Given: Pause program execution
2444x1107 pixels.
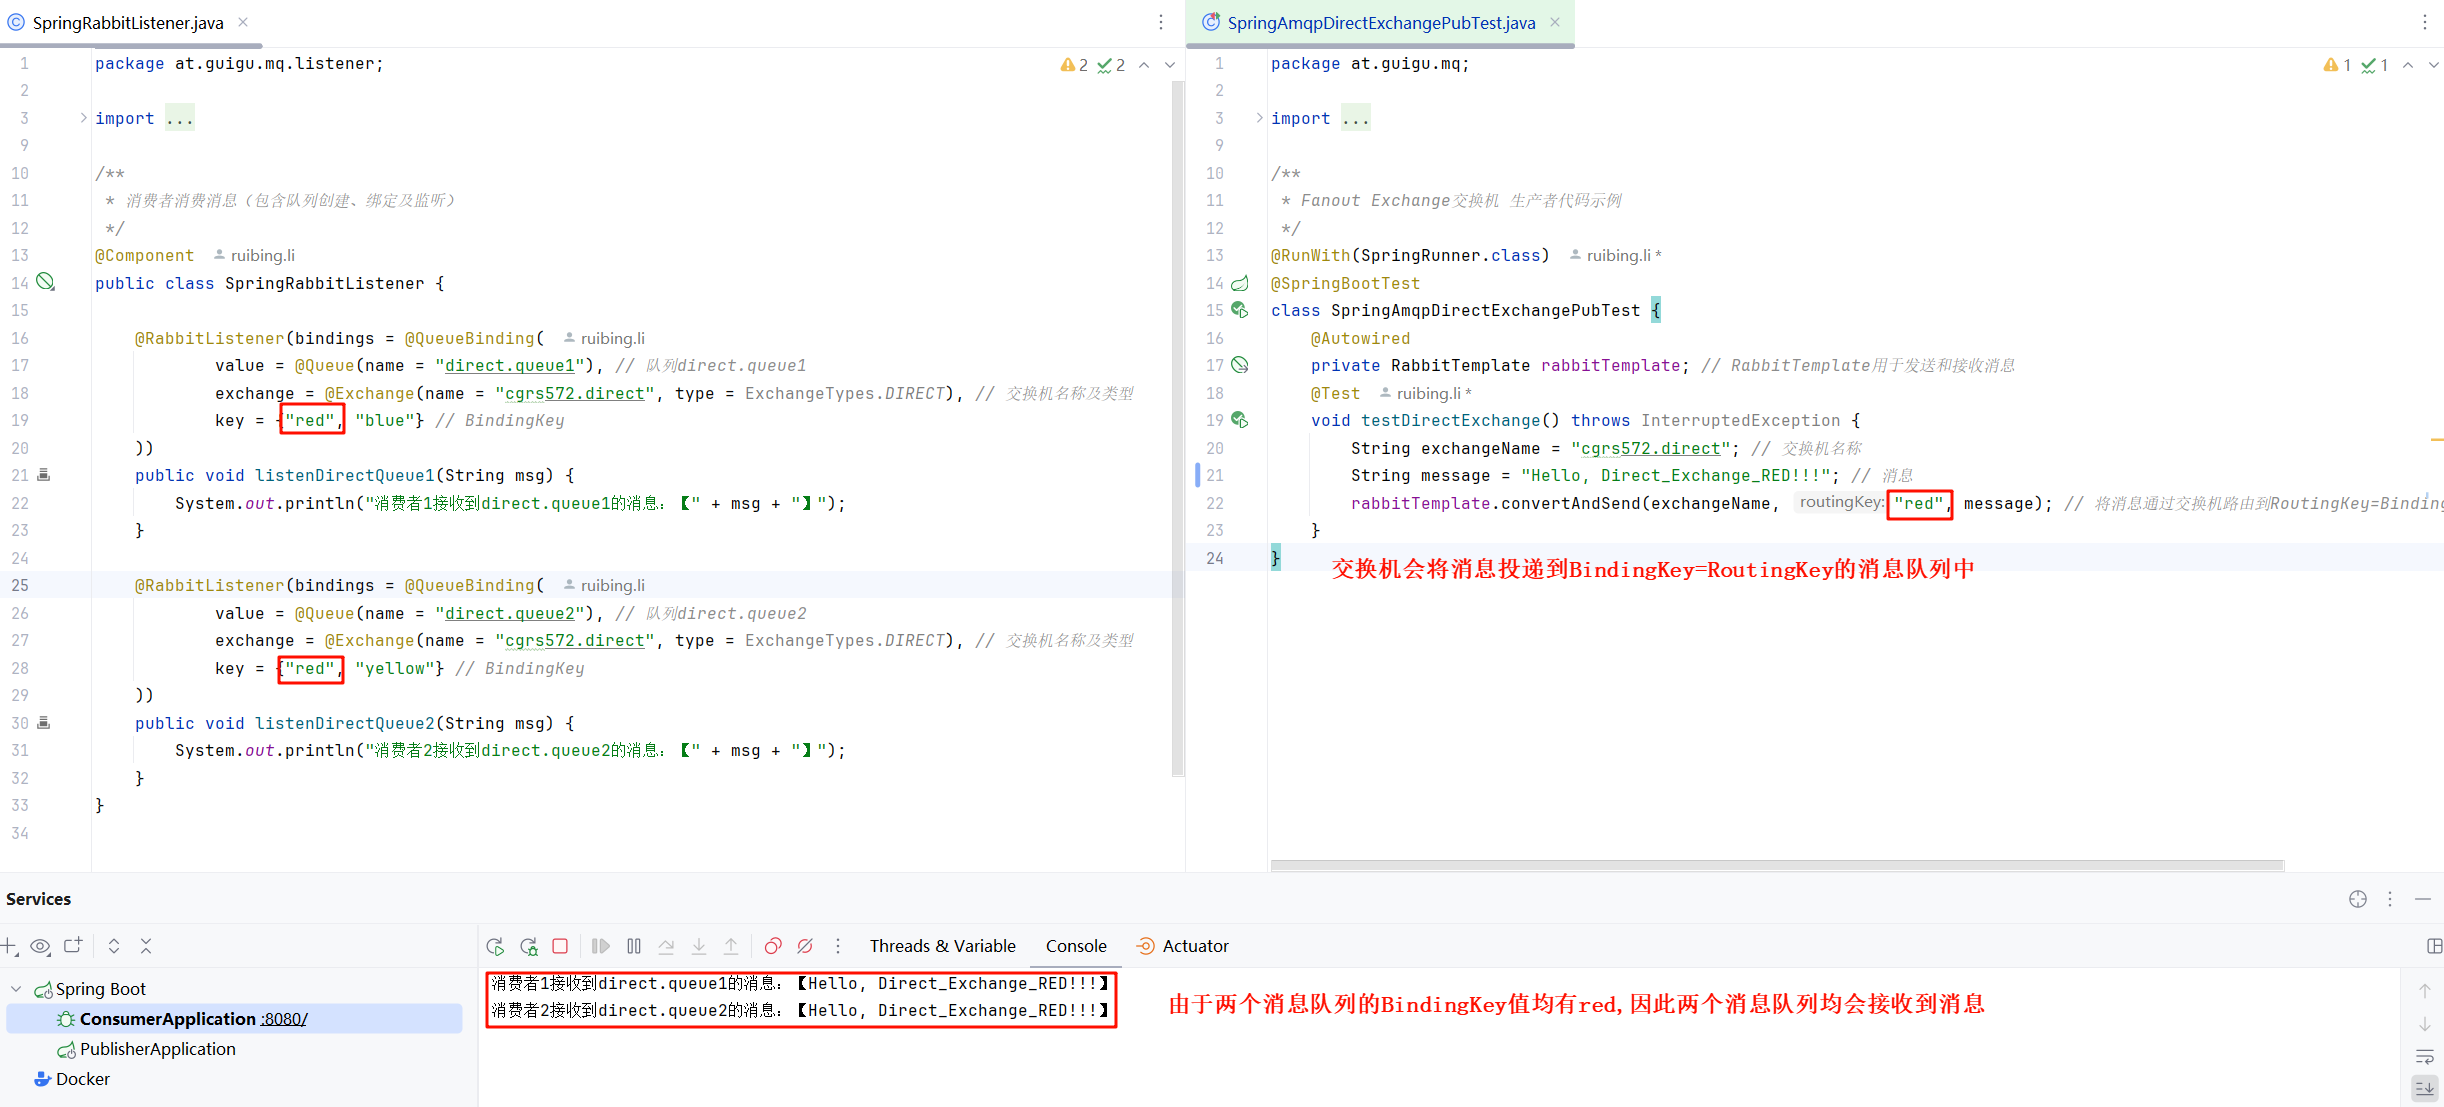Looking at the screenshot, I should tap(634, 946).
